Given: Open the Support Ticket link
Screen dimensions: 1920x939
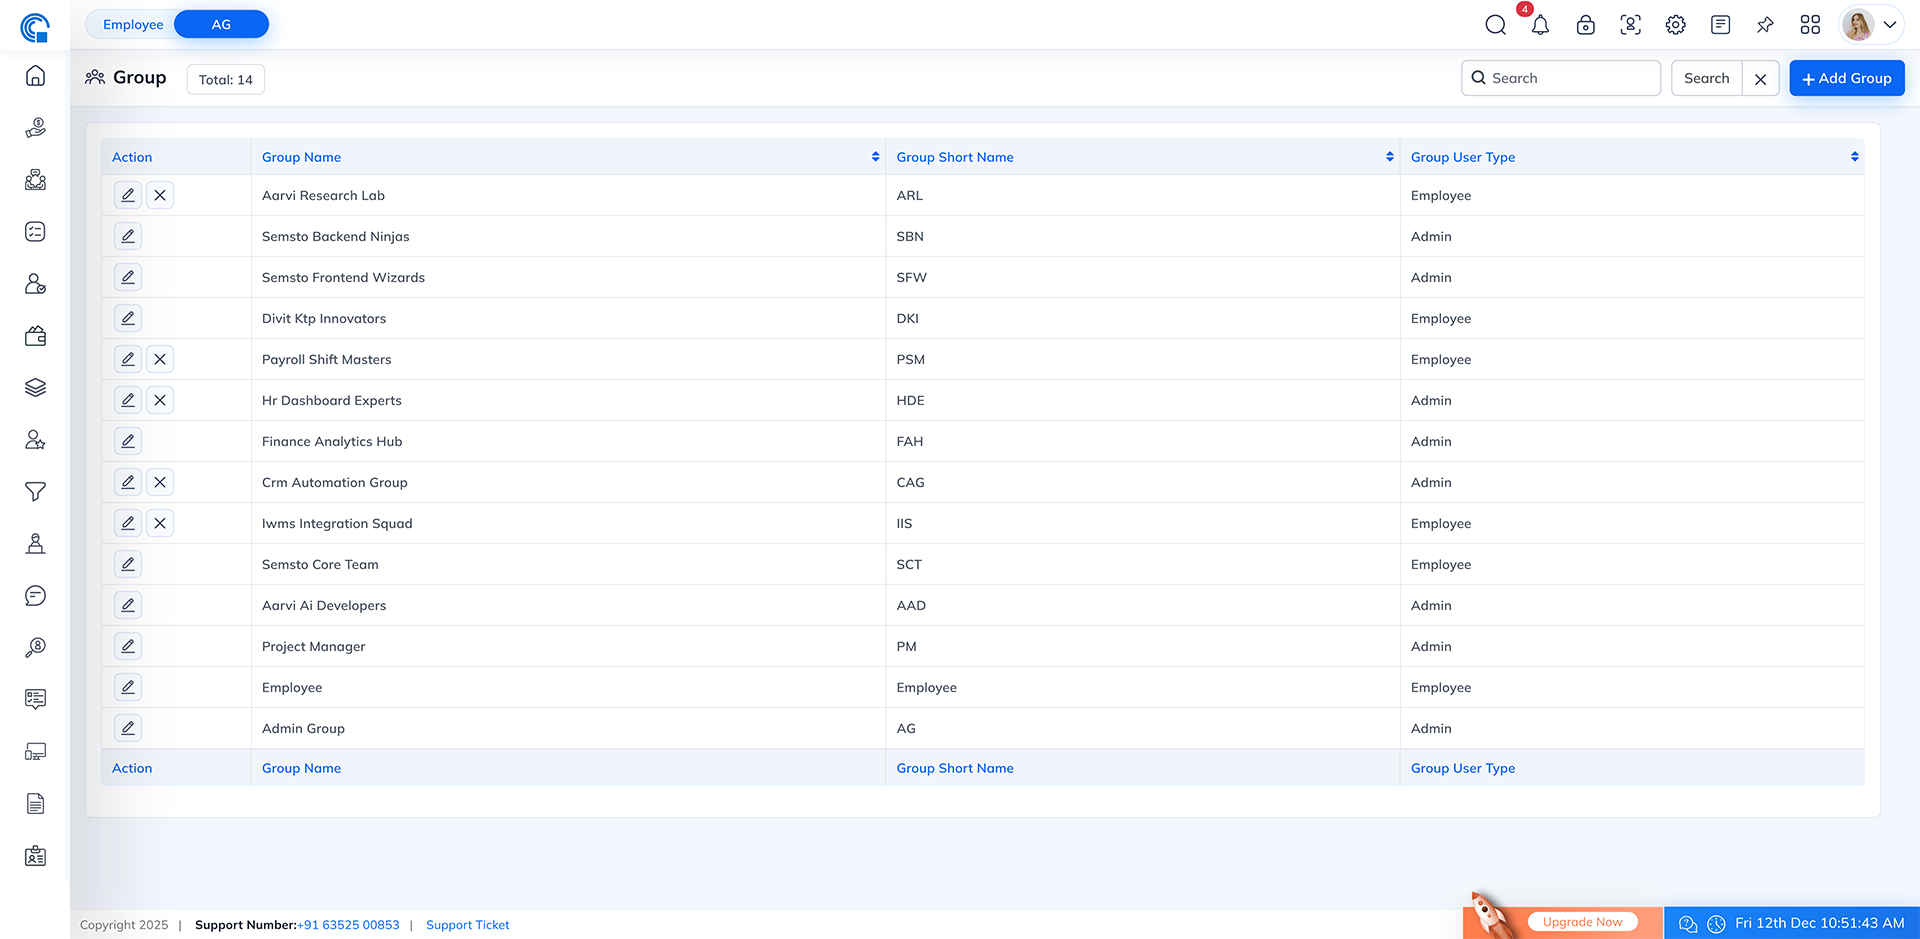Looking at the screenshot, I should click(467, 925).
